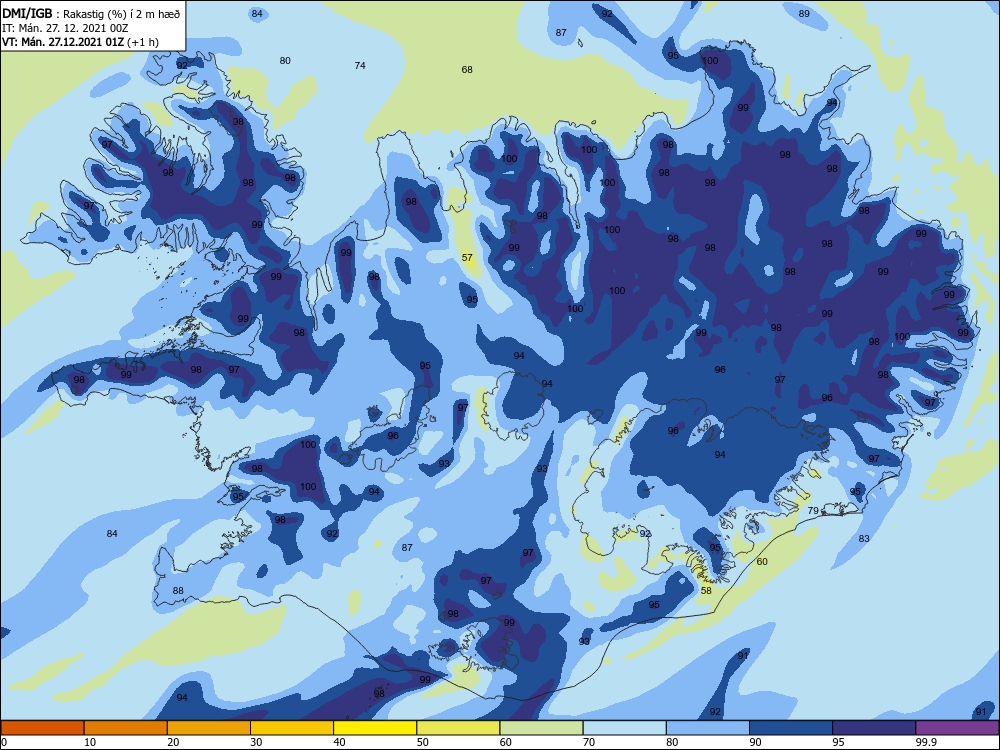Click the map humidity value '79'
Screen dimensions: 1000x750
tap(813, 511)
